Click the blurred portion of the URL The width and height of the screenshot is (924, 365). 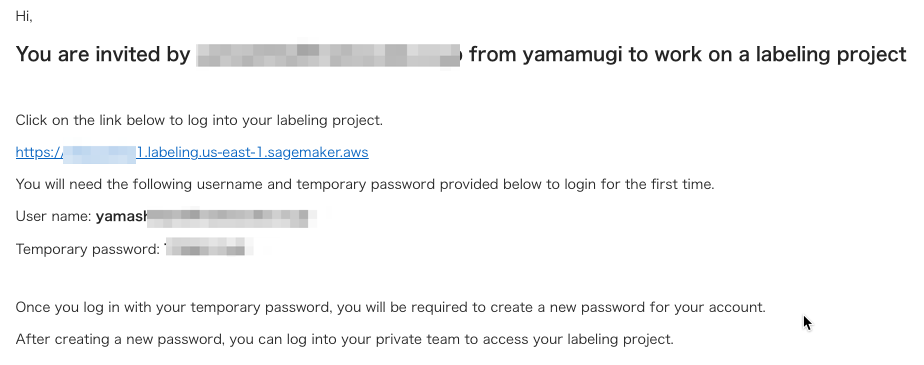pyautogui.click(x=99, y=153)
